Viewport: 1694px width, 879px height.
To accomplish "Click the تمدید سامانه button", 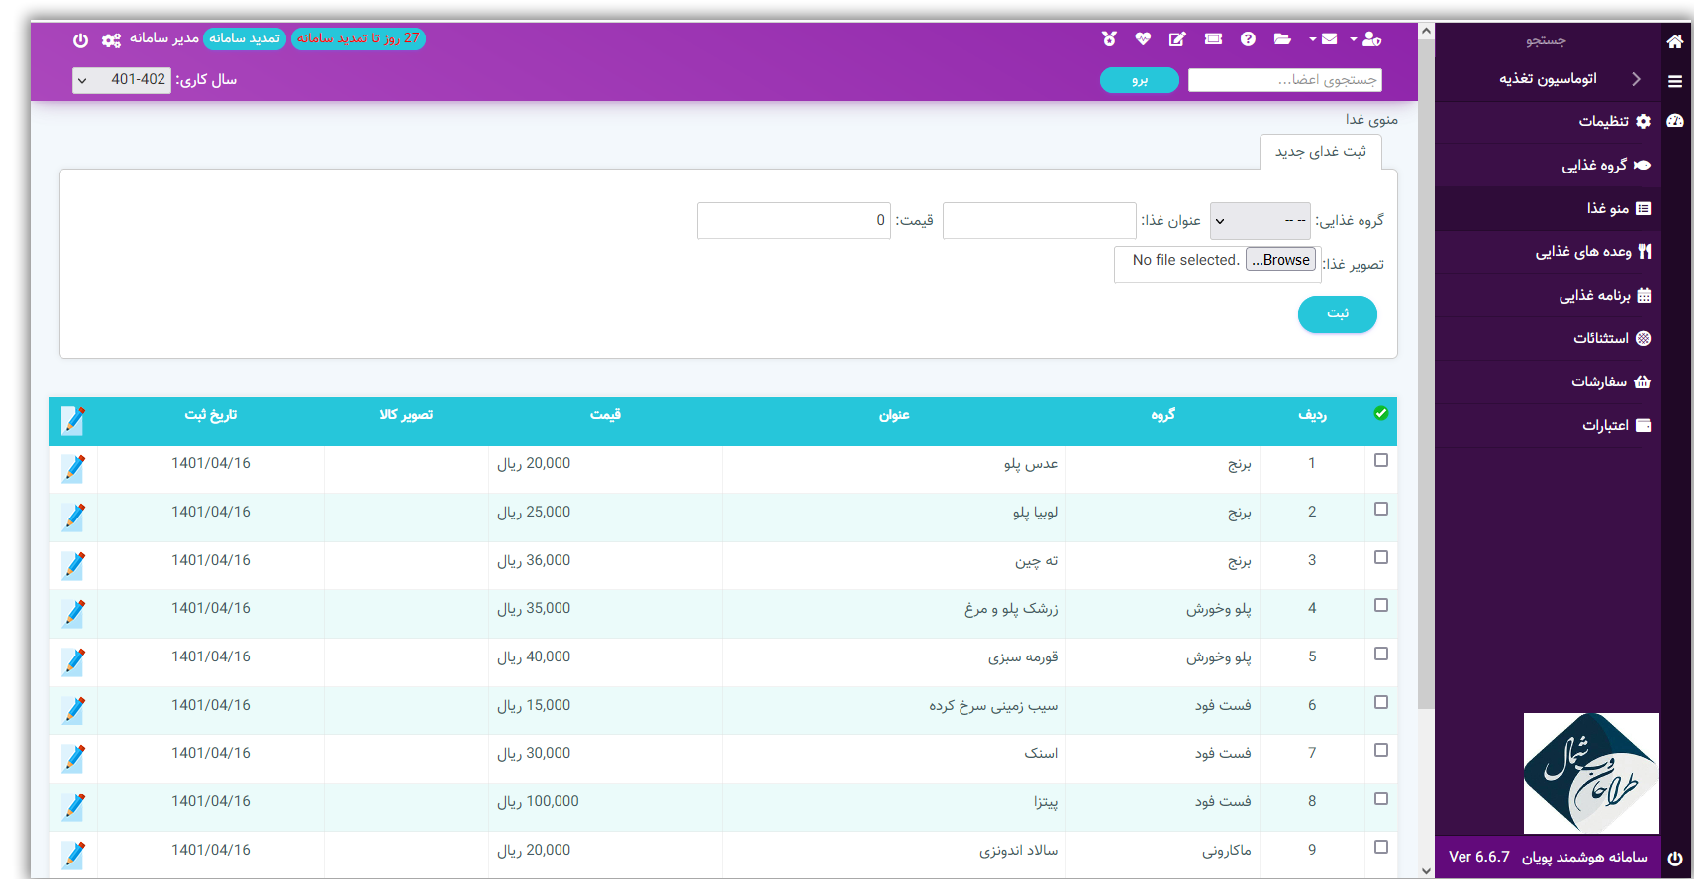I will [x=245, y=39].
